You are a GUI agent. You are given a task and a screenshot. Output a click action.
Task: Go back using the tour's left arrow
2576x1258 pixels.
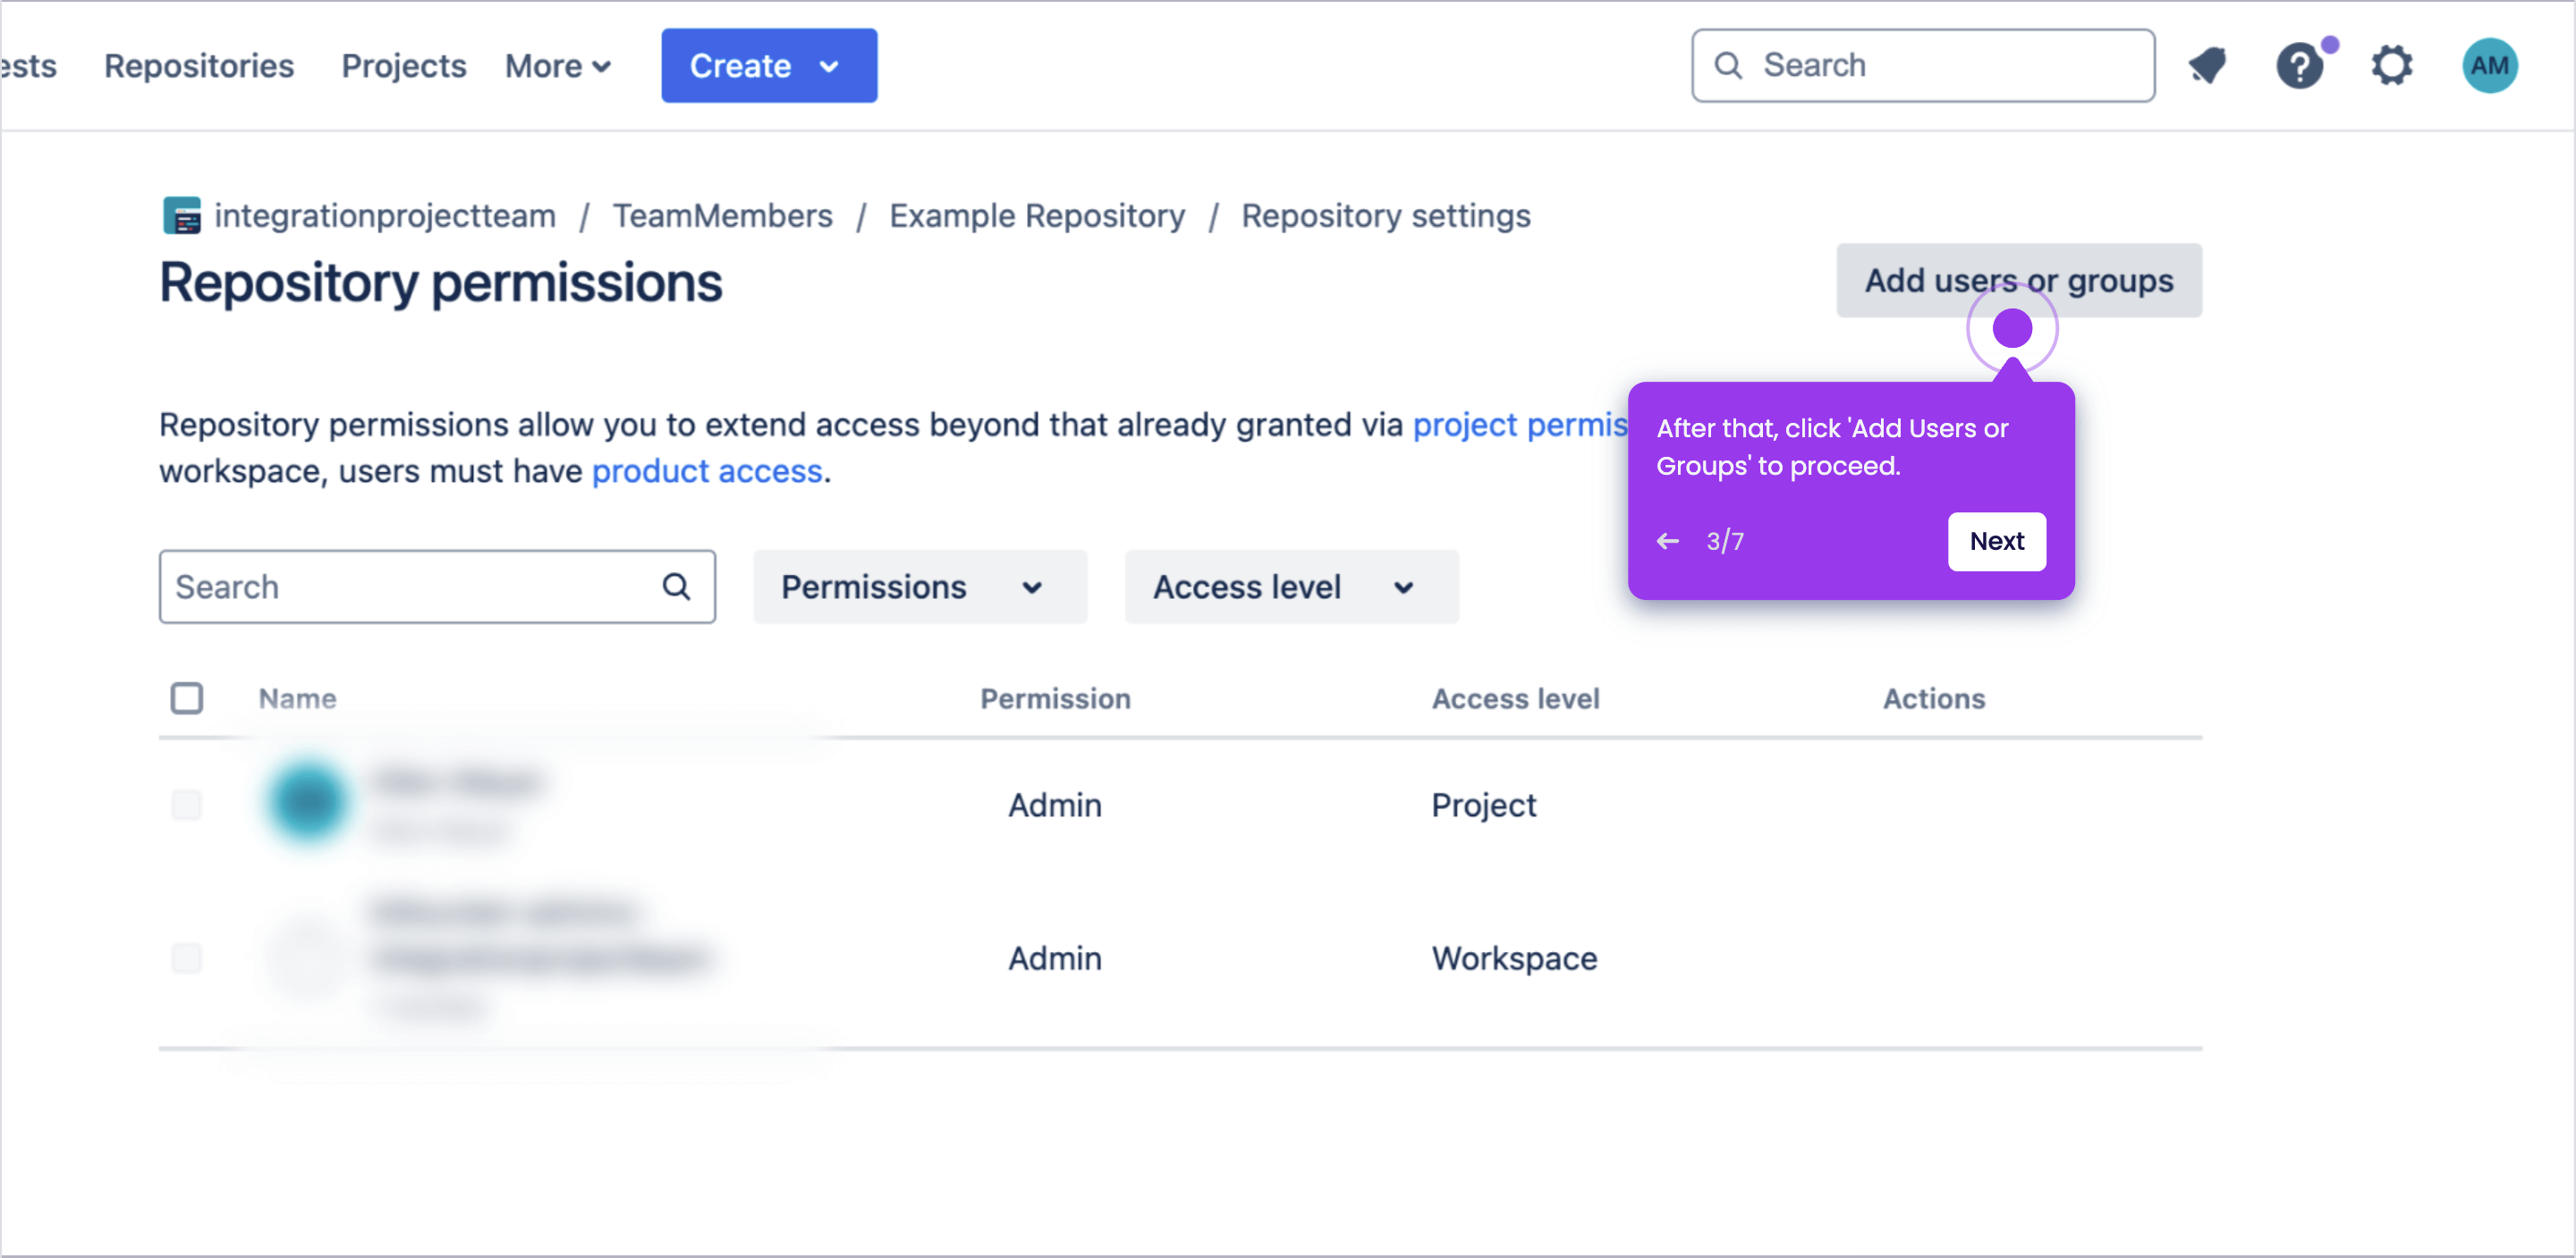tap(1667, 541)
